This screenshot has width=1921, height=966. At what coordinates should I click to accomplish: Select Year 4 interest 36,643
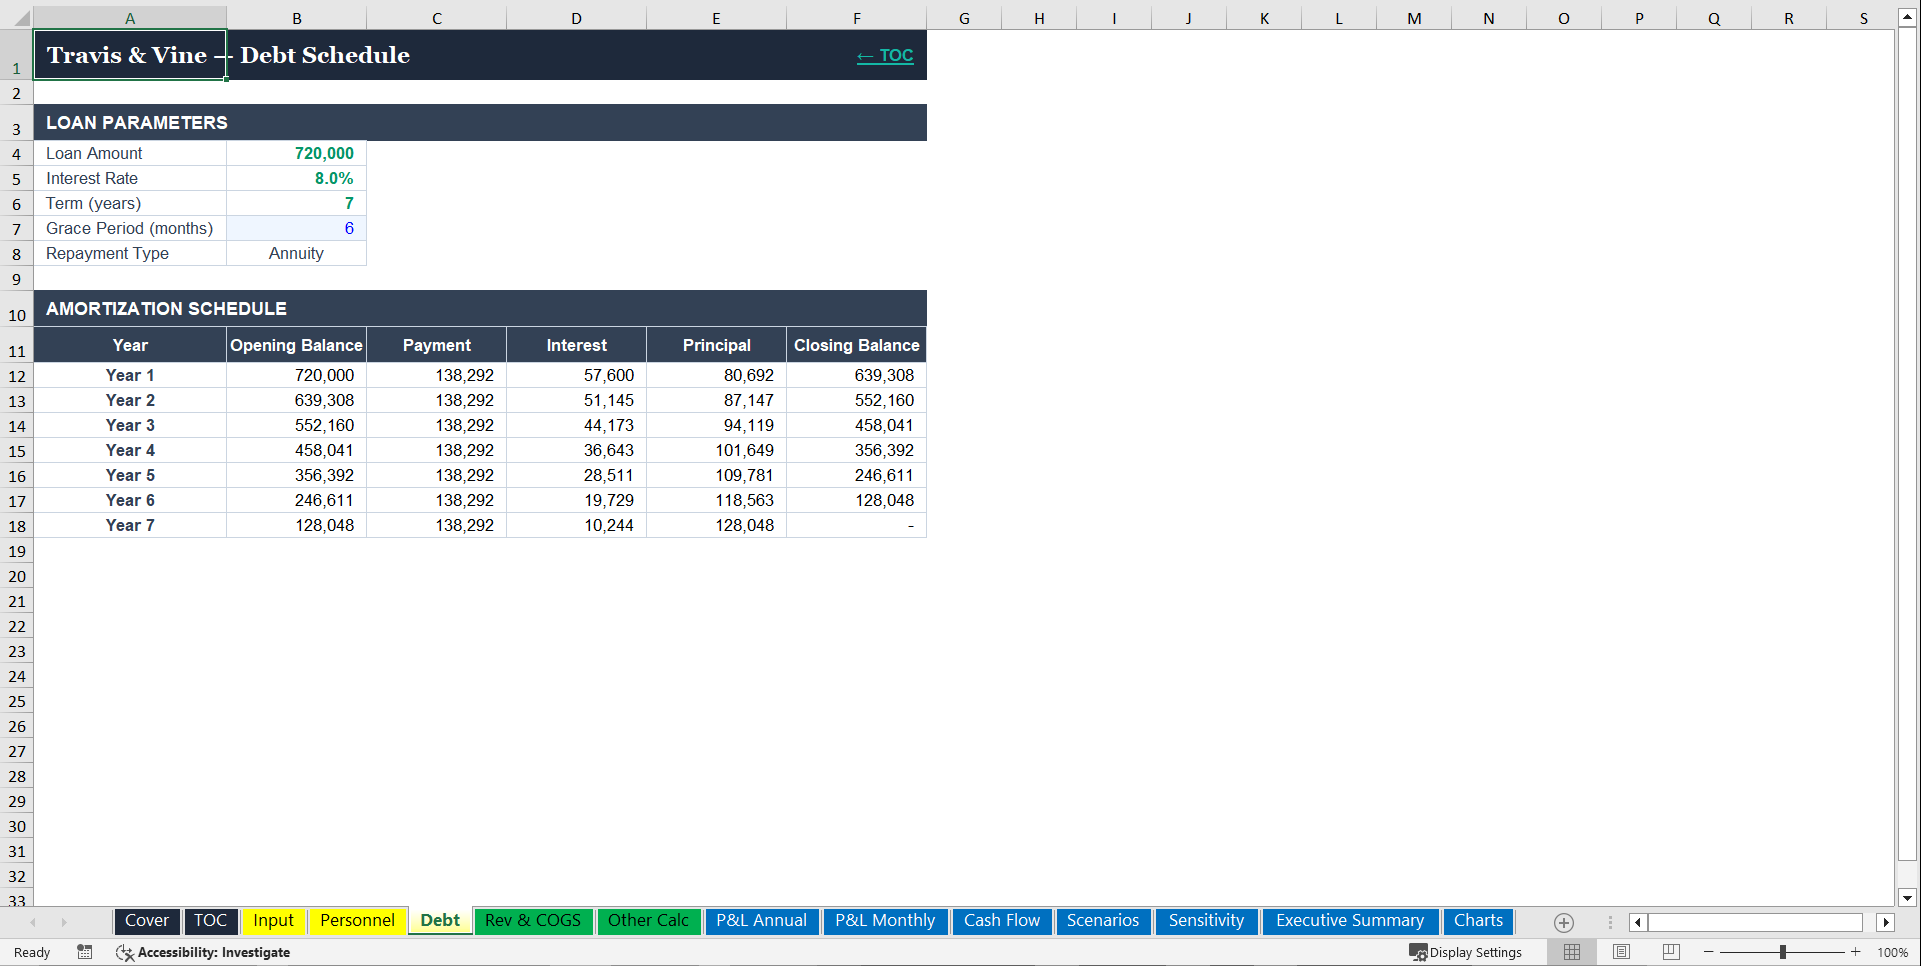point(577,450)
